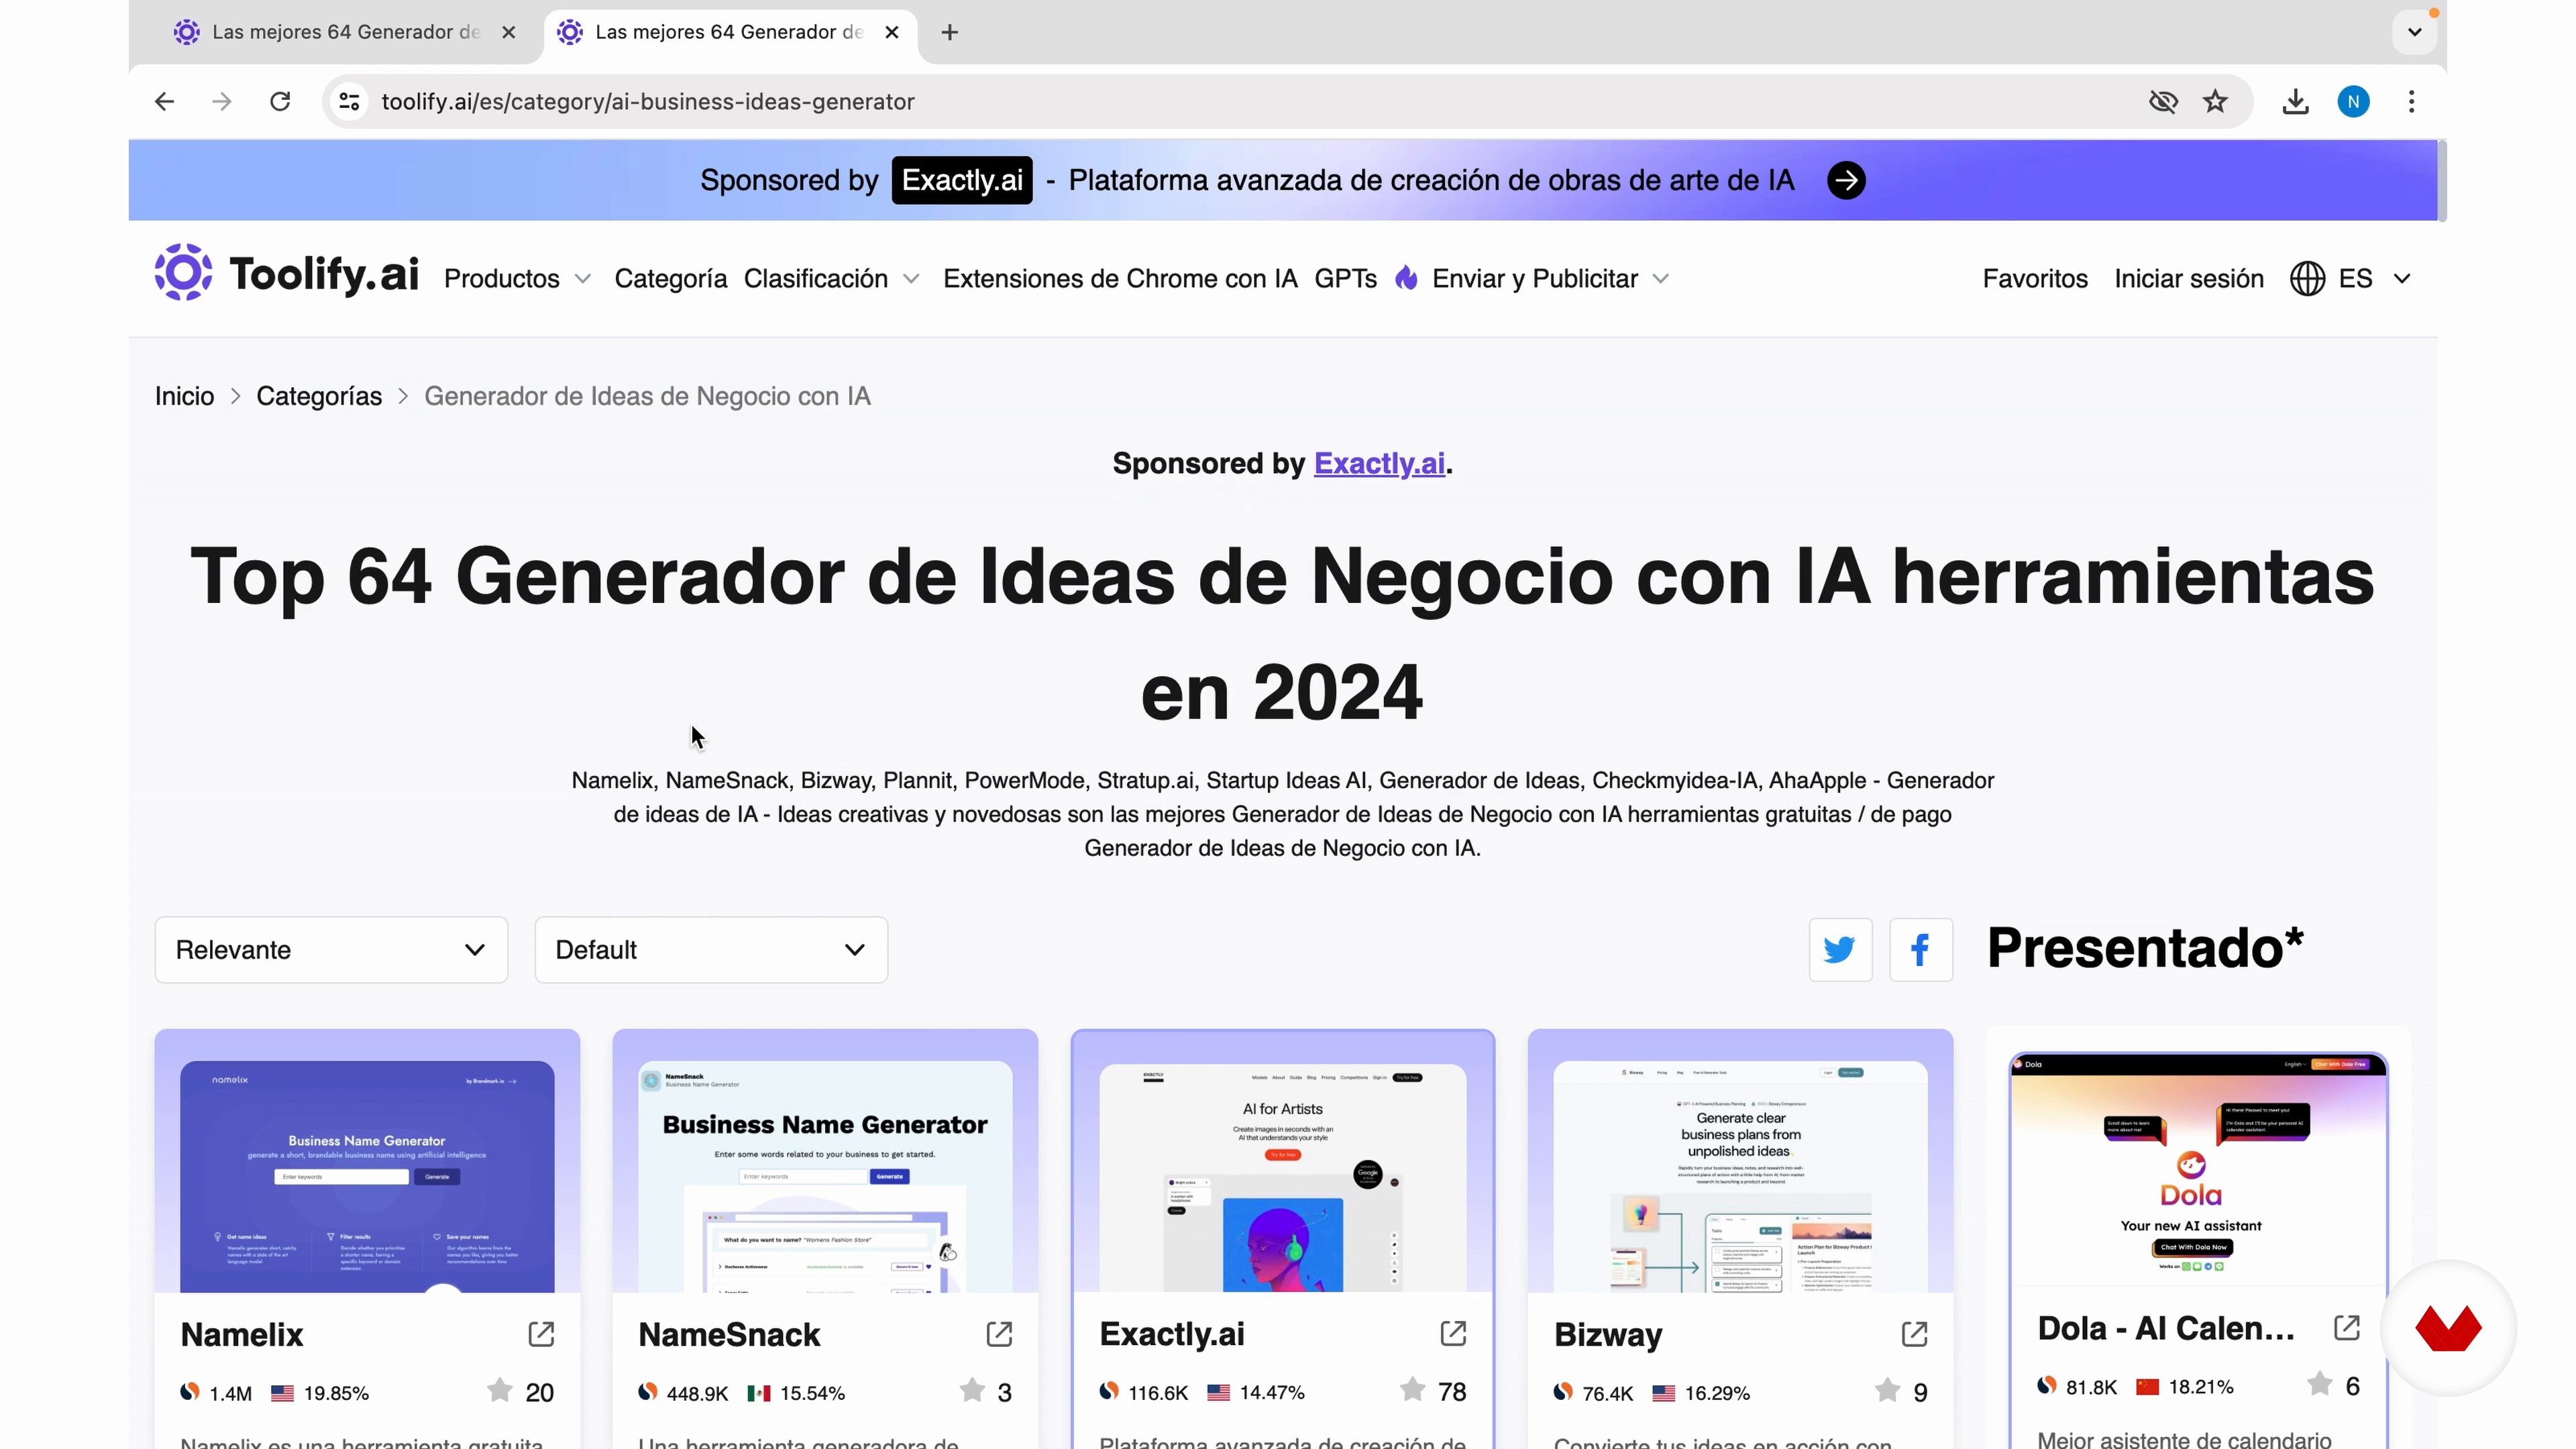Screen dimensions: 2576x1449
Task: Open NameSnack external link icon
Action: point(999,1333)
